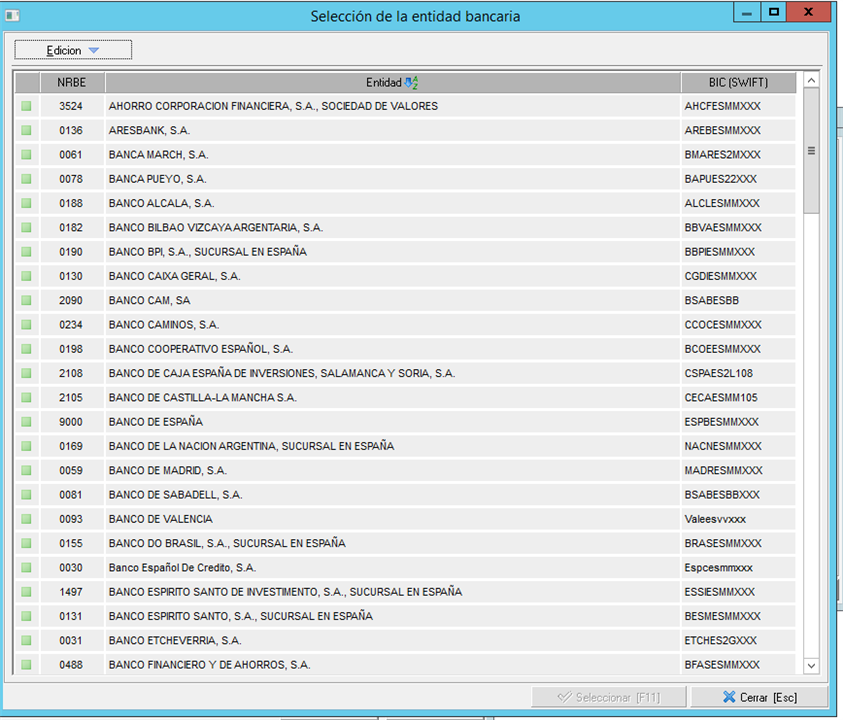Screen dimensions: 843x720
Task: Click the green icon beside BANCO CAM, SA
Action: pyautogui.click(x=26, y=300)
